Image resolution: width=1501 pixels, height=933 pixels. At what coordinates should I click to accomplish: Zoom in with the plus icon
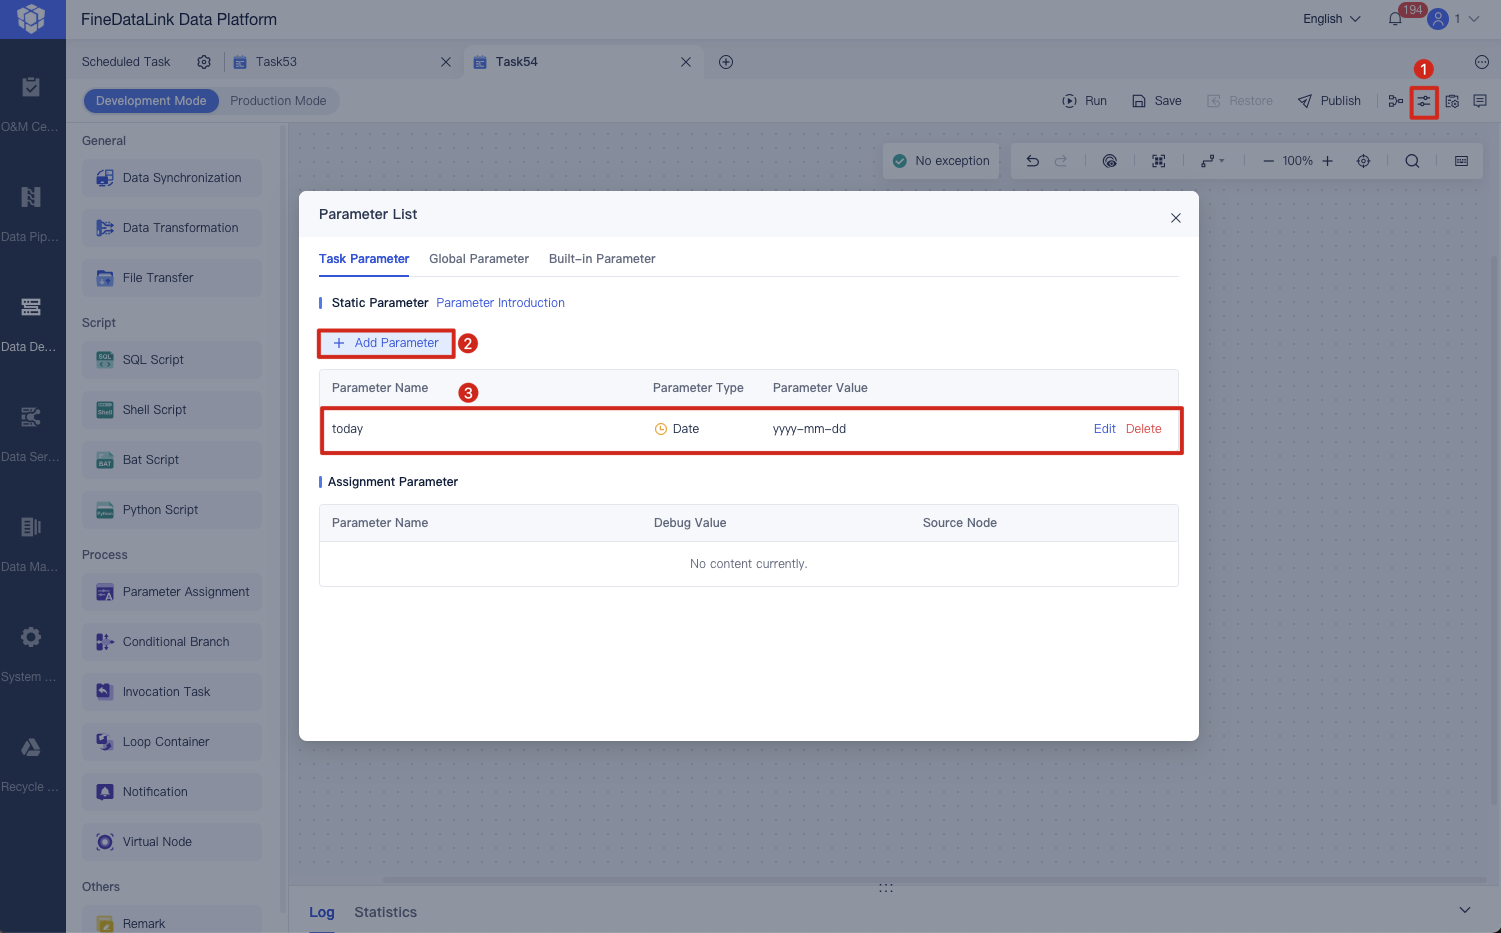click(1328, 161)
